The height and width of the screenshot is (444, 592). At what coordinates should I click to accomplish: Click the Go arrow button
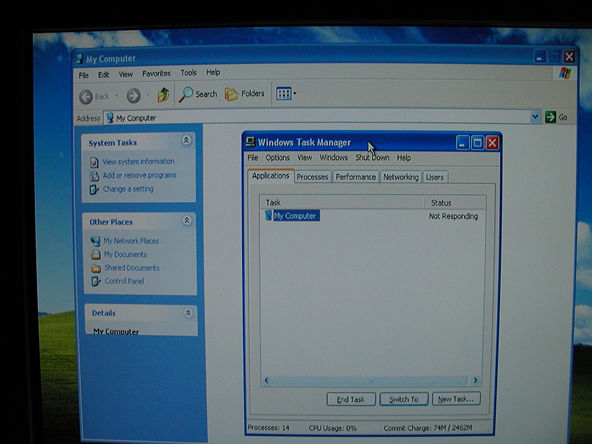coord(556,117)
